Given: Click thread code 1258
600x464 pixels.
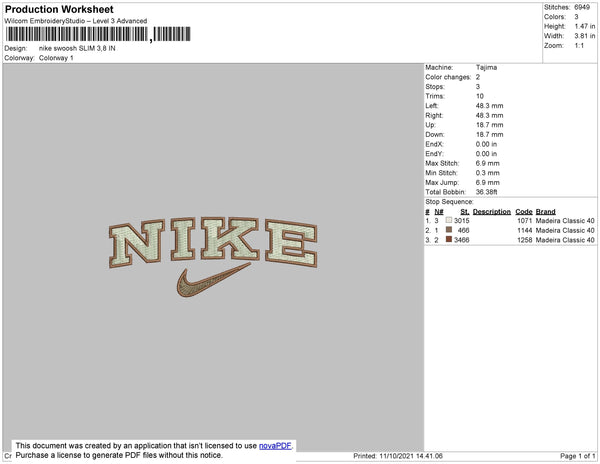Looking at the screenshot, I should [x=525, y=240].
